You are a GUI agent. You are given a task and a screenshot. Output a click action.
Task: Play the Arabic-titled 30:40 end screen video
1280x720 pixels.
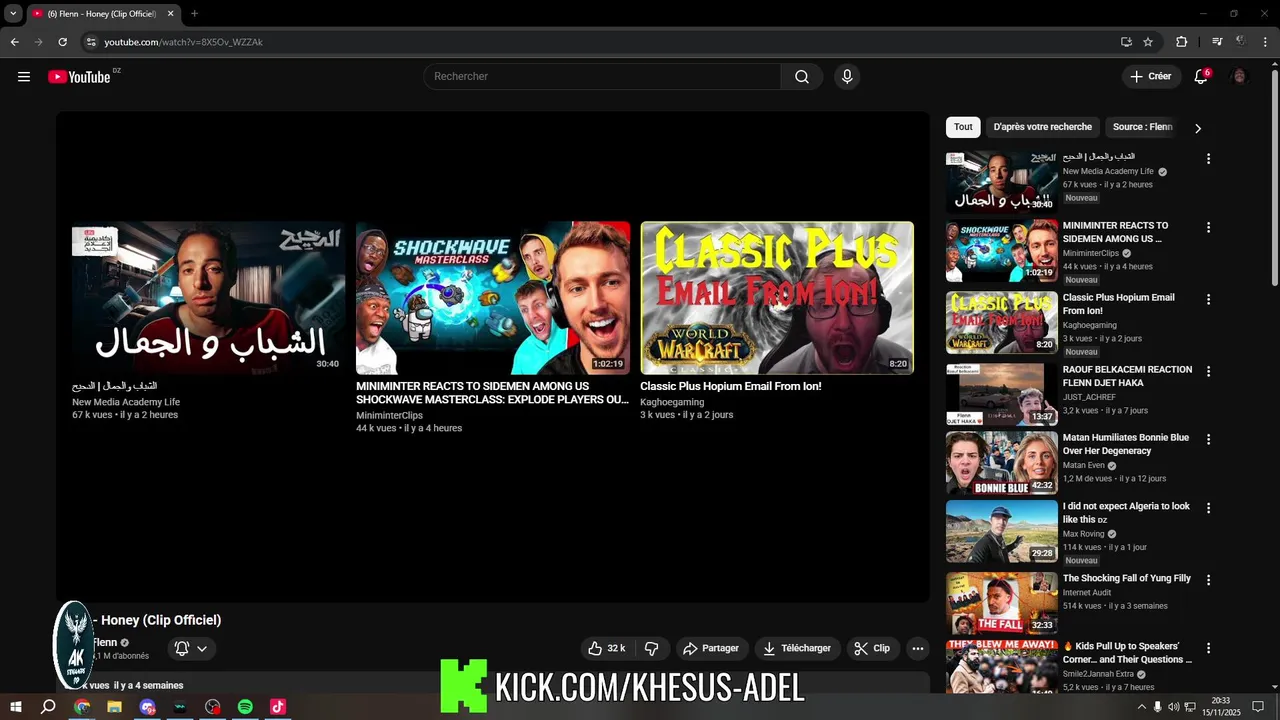(208, 298)
